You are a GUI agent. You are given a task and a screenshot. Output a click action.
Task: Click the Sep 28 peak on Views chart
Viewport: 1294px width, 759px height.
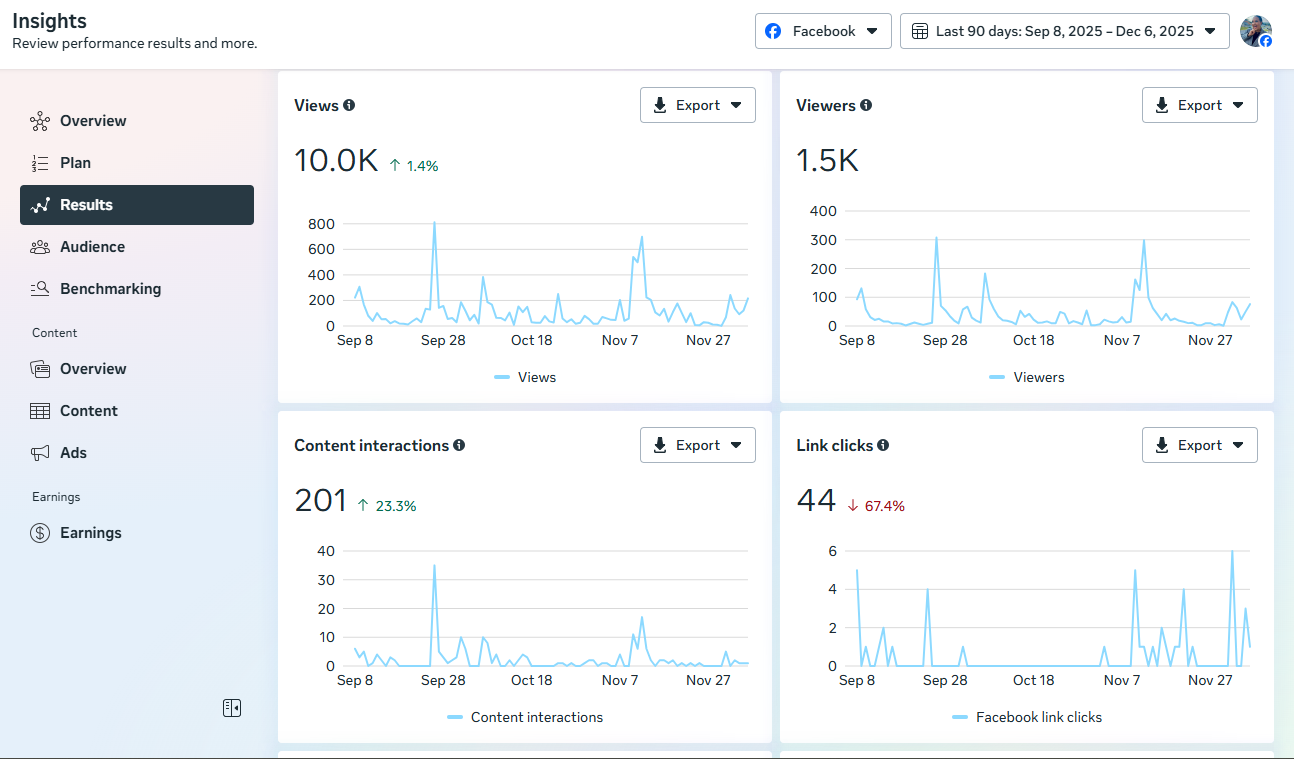(434, 223)
